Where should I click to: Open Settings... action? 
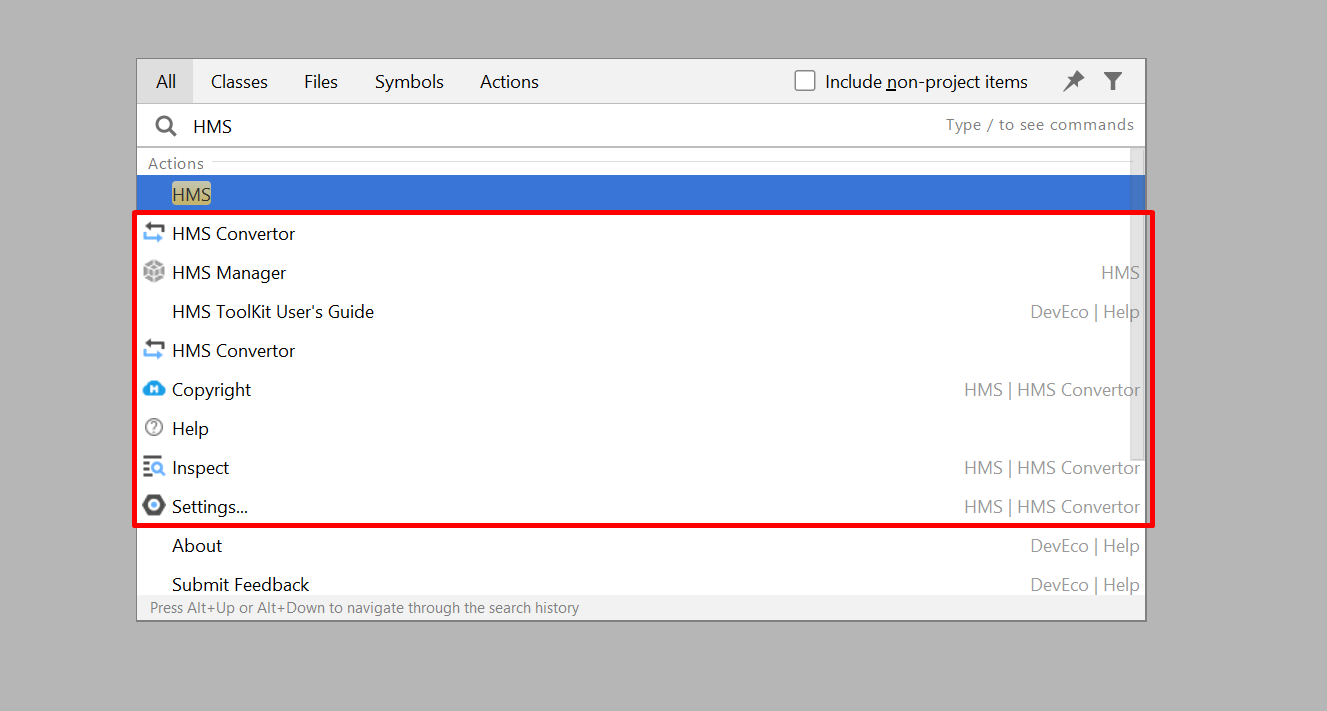click(641, 507)
